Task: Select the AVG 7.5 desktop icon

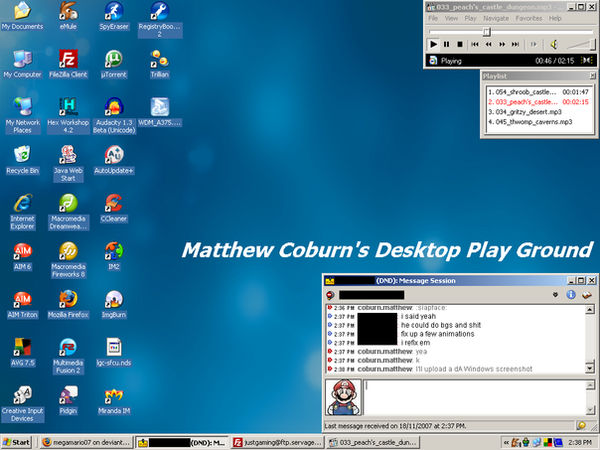Action: [23, 352]
